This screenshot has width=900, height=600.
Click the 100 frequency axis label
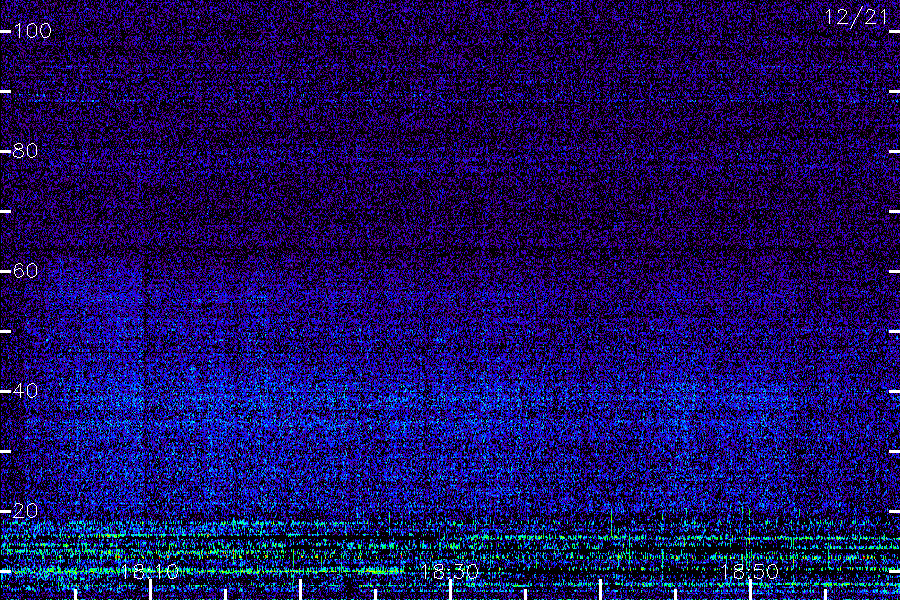click(33, 30)
